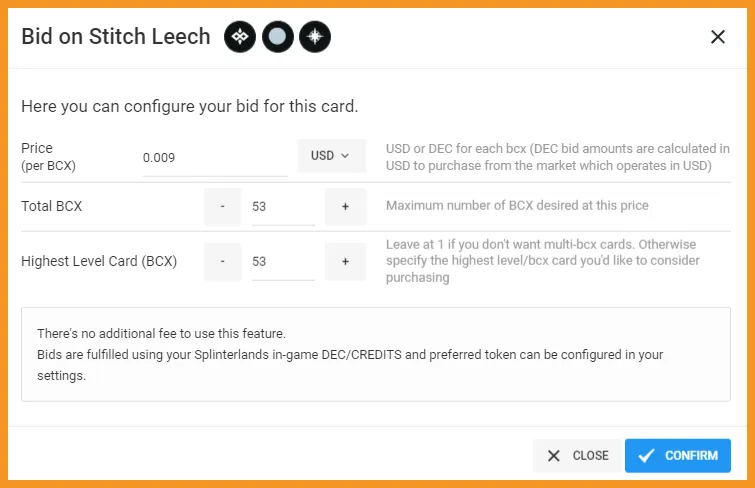This screenshot has width=755, height=488.
Task: Dismiss the dialog with the top-right X icon
Action: click(x=717, y=37)
